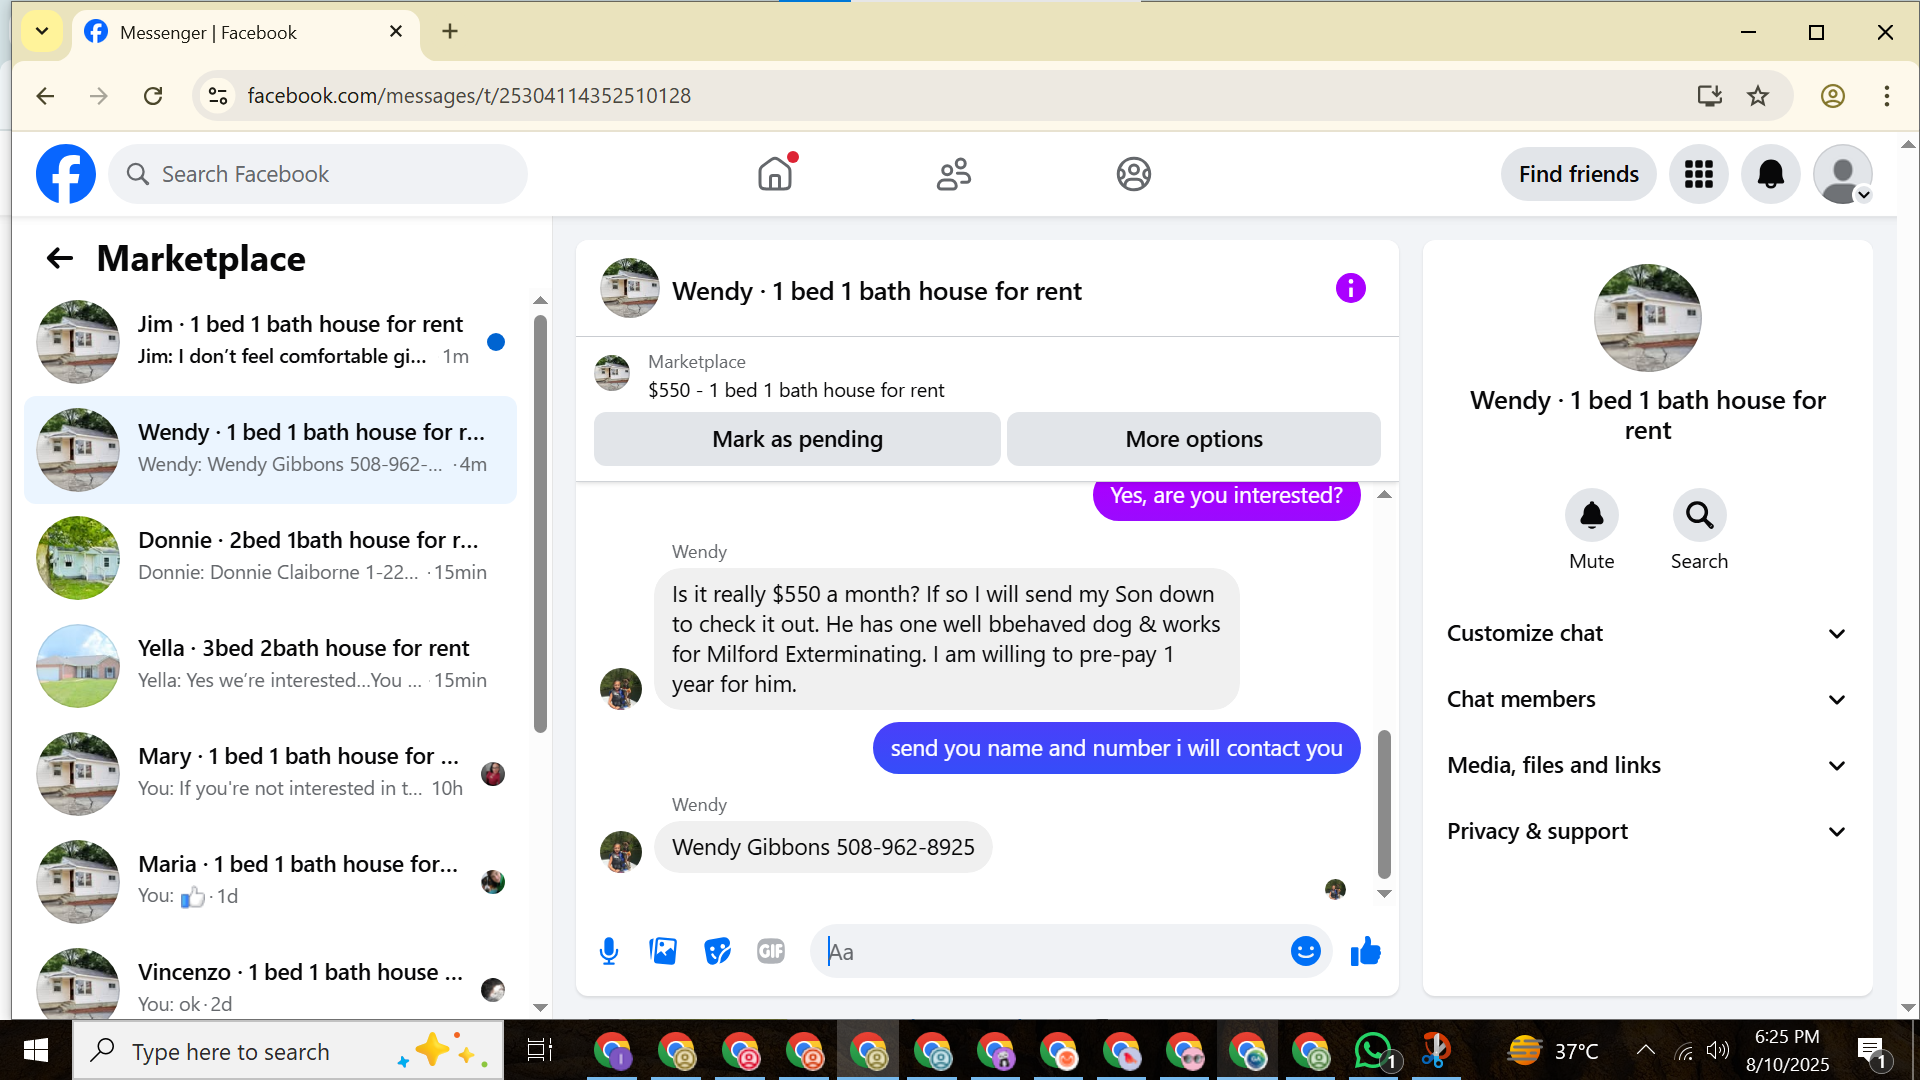This screenshot has height=1080, width=1920.
Task: Search in conversation with magnifier icon
Action: [1699, 516]
